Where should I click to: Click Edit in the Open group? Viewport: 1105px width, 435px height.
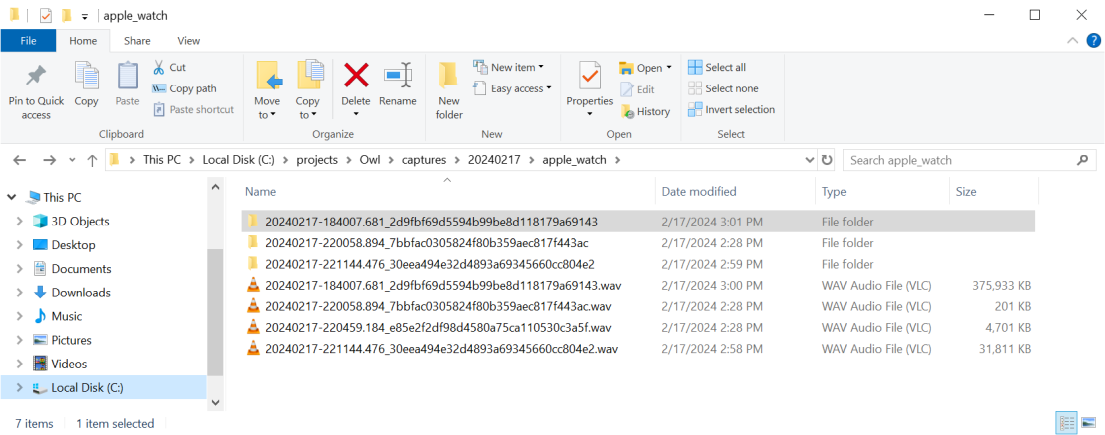pos(637,90)
